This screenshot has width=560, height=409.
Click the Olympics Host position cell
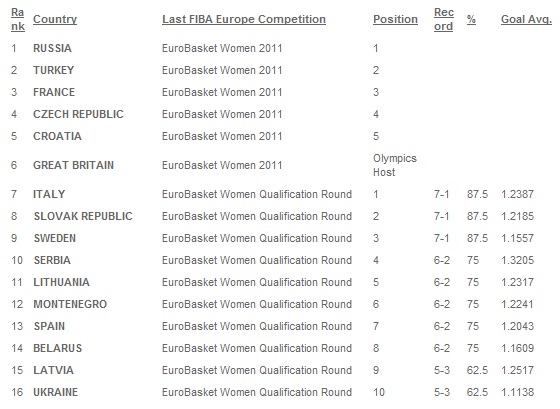[x=395, y=165]
